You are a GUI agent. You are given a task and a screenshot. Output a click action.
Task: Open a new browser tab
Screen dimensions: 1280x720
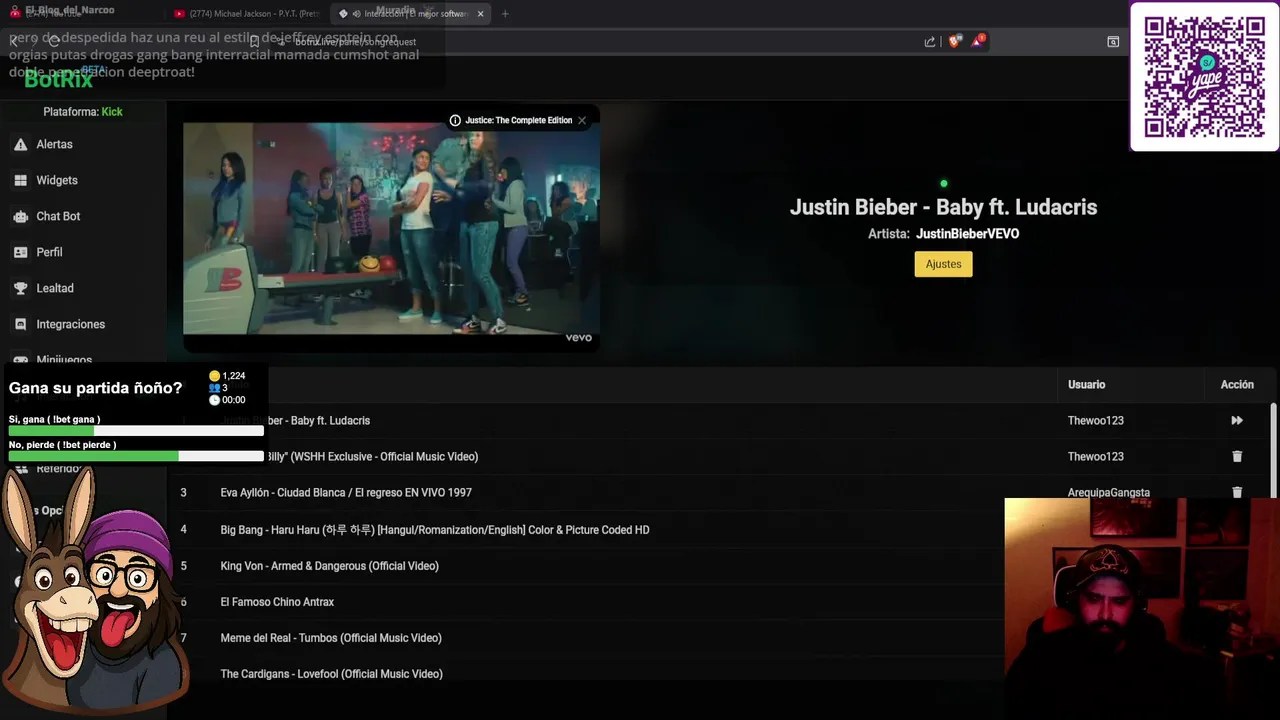(505, 14)
